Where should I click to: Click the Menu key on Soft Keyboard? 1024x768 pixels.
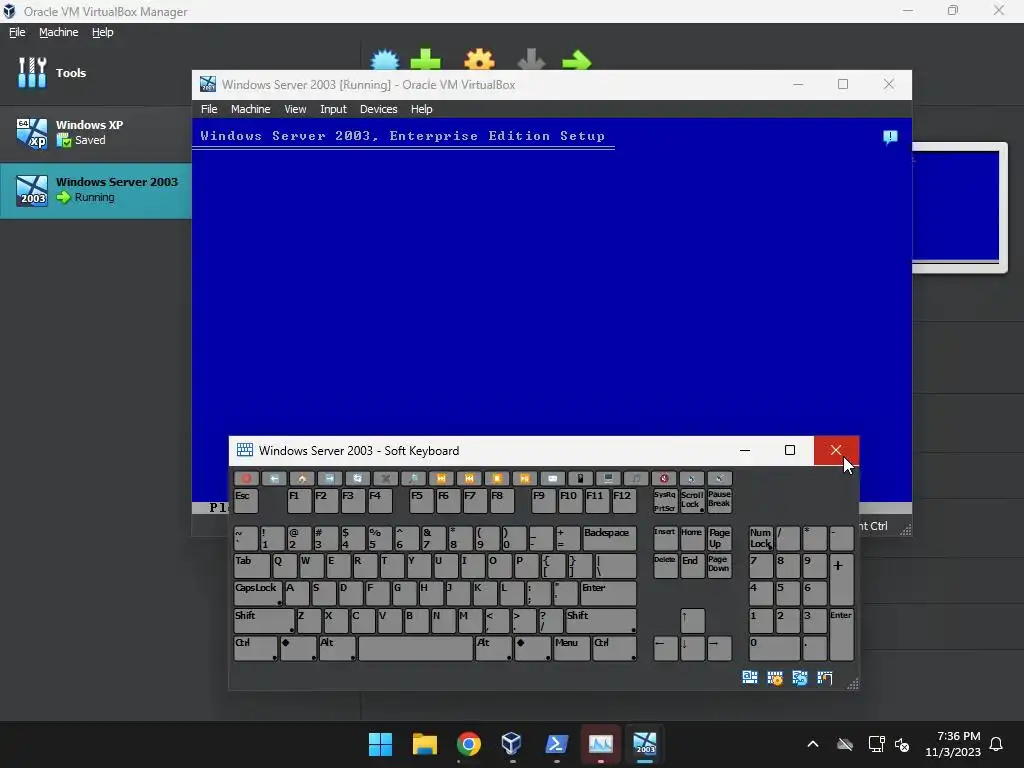(x=571, y=648)
